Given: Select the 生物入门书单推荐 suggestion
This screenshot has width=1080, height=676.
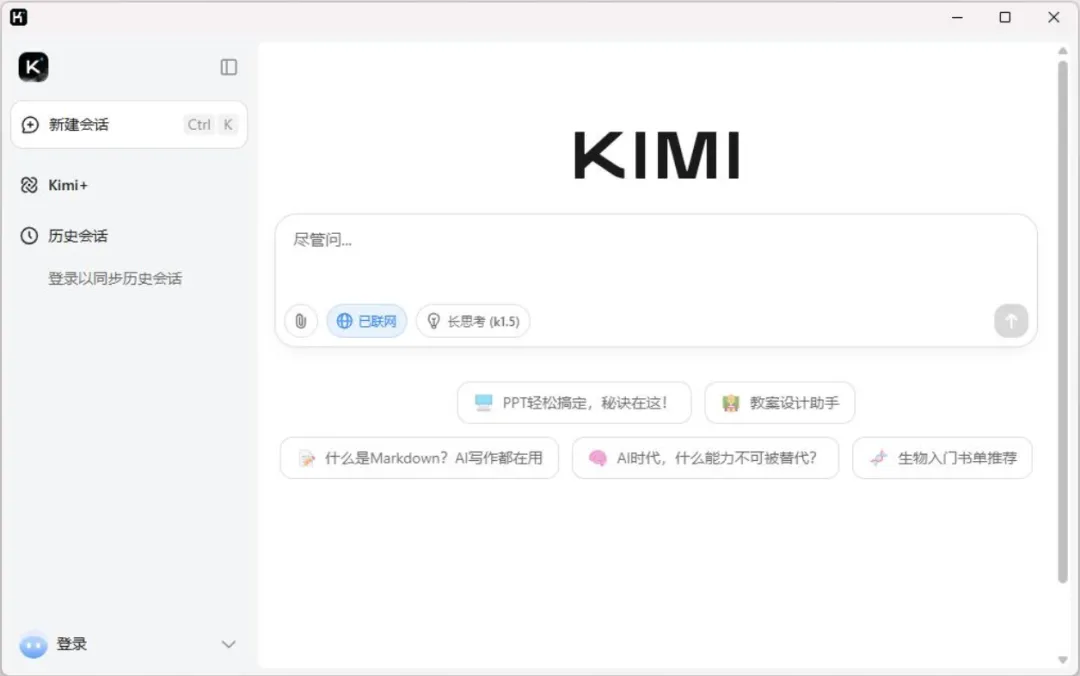Looking at the screenshot, I should click(942, 458).
